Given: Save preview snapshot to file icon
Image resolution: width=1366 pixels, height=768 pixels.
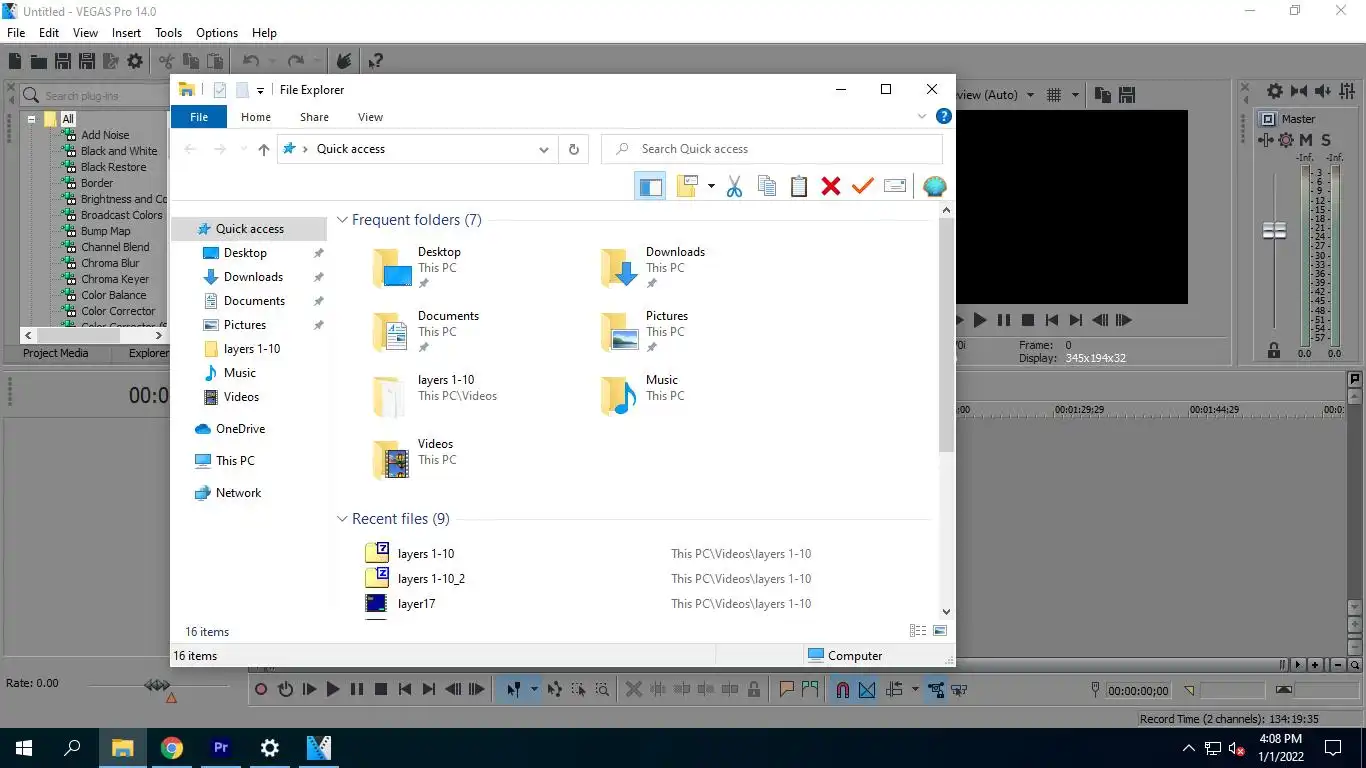Looking at the screenshot, I should (x=1127, y=95).
